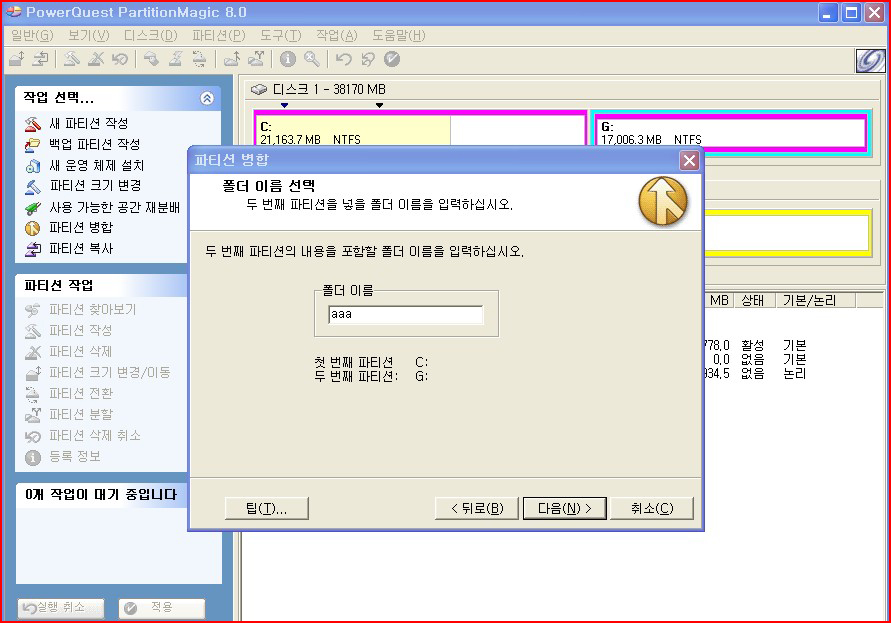Click the copy partition toolbar icon
Viewport: 891px width, 623px height.
pos(40,59)
